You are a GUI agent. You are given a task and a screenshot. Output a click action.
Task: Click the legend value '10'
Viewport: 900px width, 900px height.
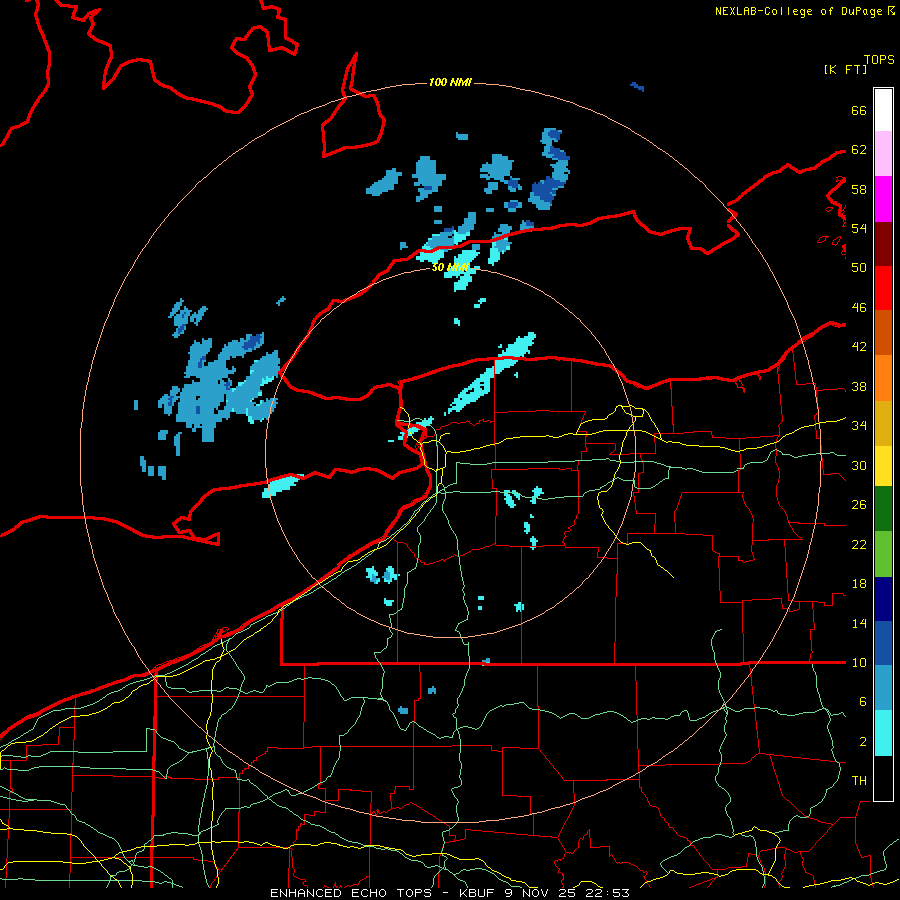(x=859, y=662)
